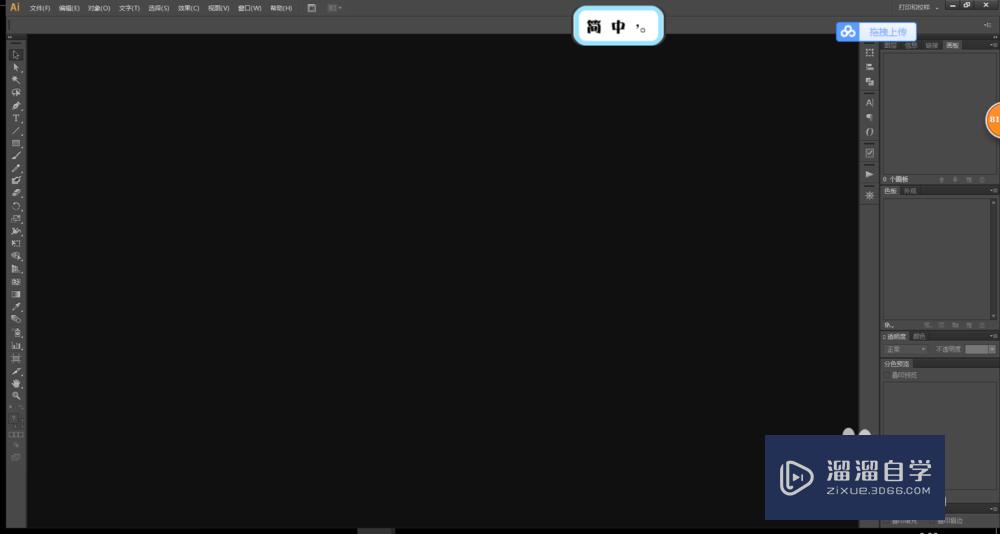Select the Shape Builder tool
1000x534 pixels.
17,256
